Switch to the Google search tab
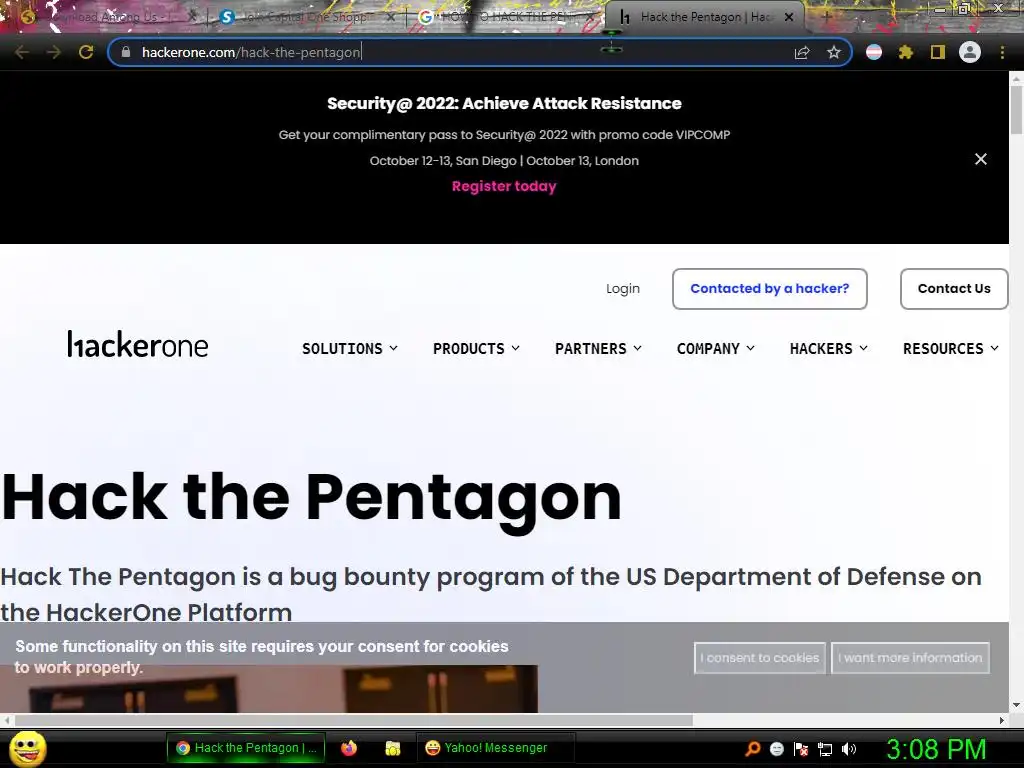This screenshot has width=1024, height=768. (506, 17)
